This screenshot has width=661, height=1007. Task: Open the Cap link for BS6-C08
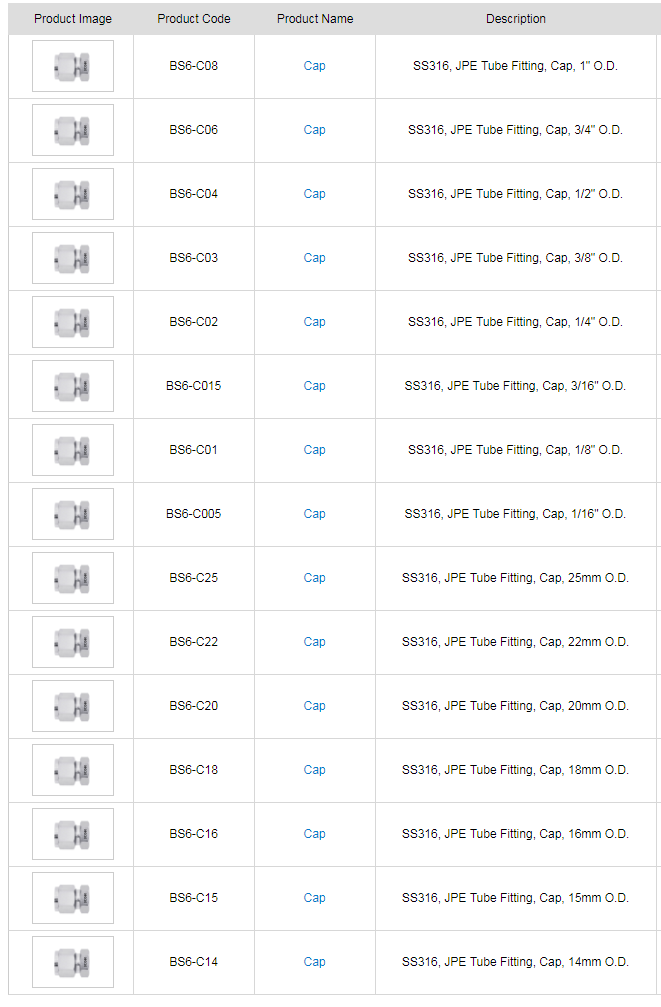coord(314,66)
